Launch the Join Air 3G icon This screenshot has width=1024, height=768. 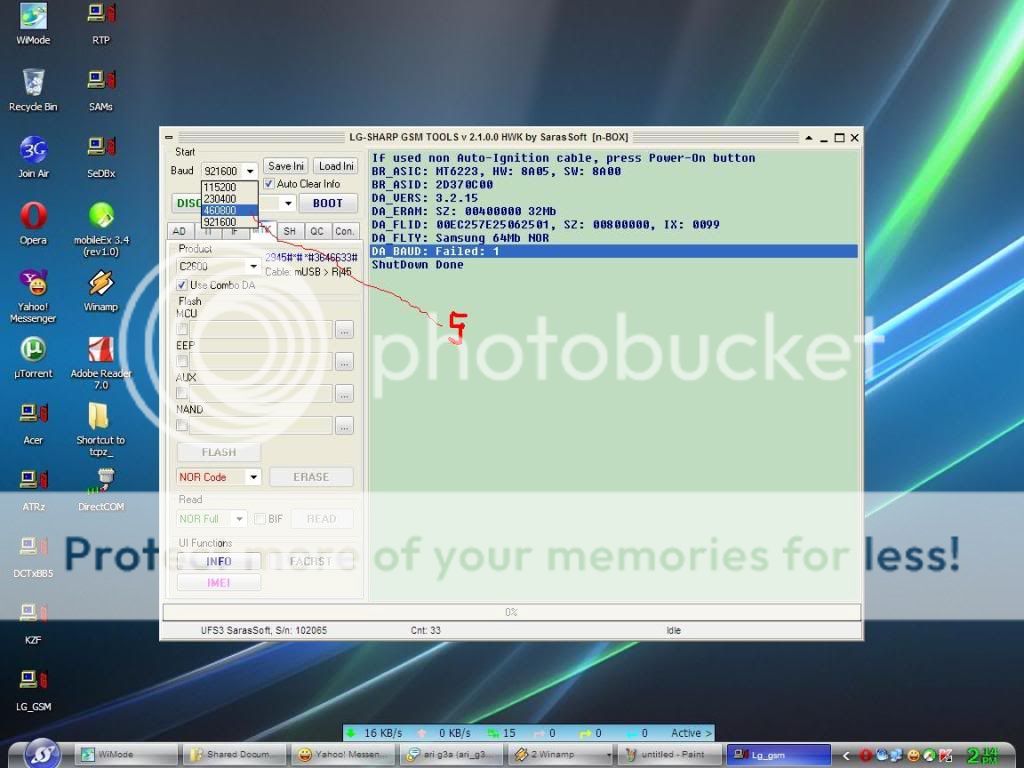point(33,157)
